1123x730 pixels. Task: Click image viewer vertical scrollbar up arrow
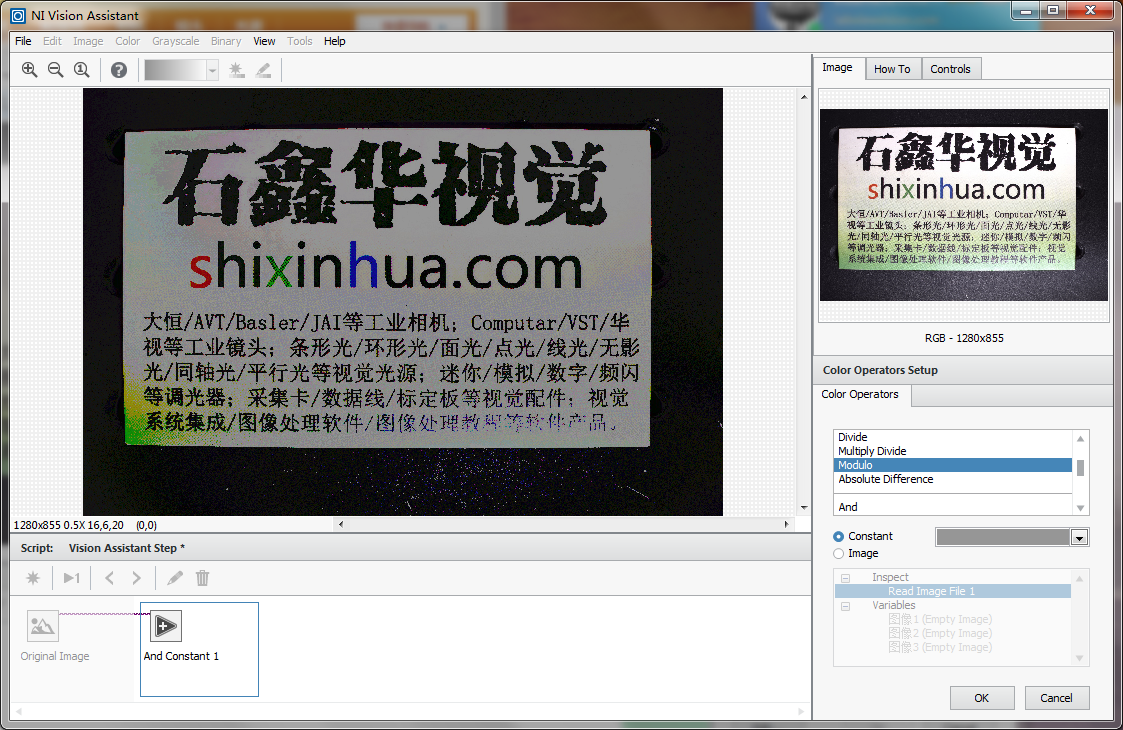pos(804,97)
